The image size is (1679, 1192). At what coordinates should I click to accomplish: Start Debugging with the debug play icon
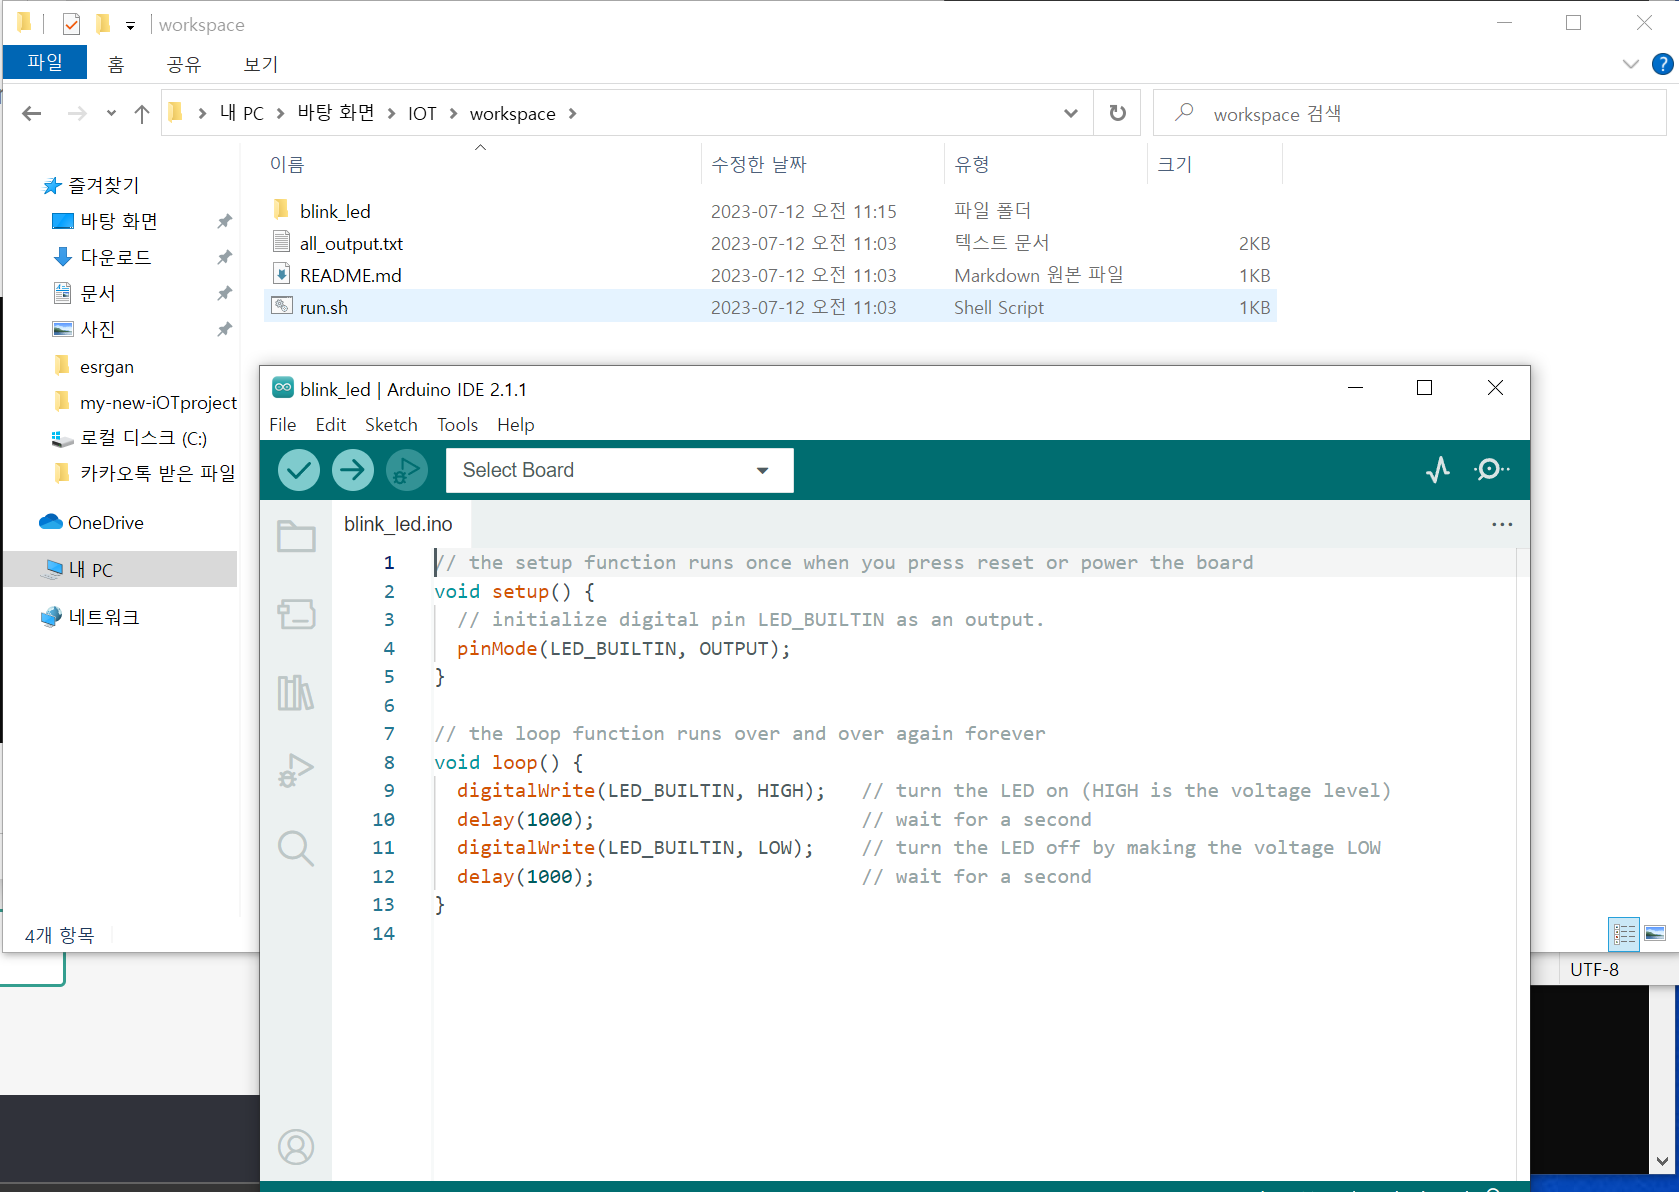pyautogui.click(x=406, y=470)
